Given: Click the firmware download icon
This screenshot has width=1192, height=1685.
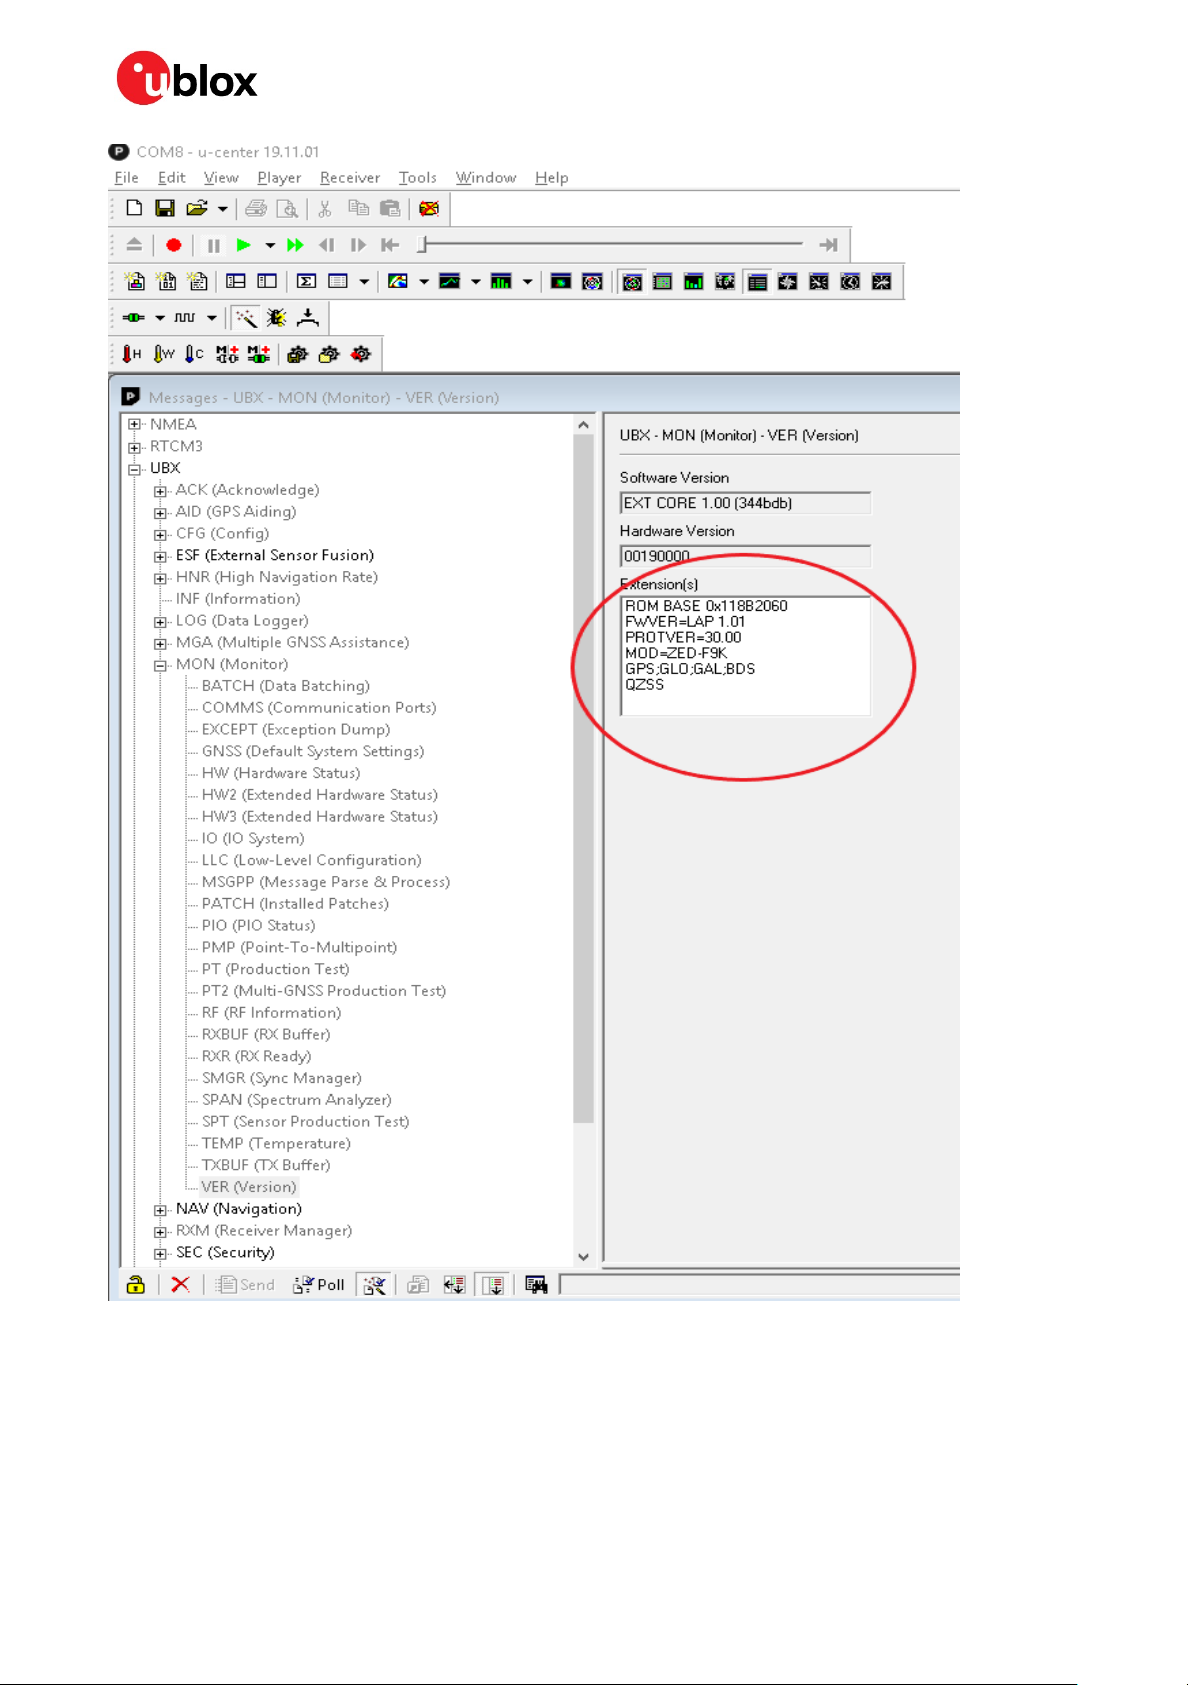Looking at the screenshot, I should 308,318.
